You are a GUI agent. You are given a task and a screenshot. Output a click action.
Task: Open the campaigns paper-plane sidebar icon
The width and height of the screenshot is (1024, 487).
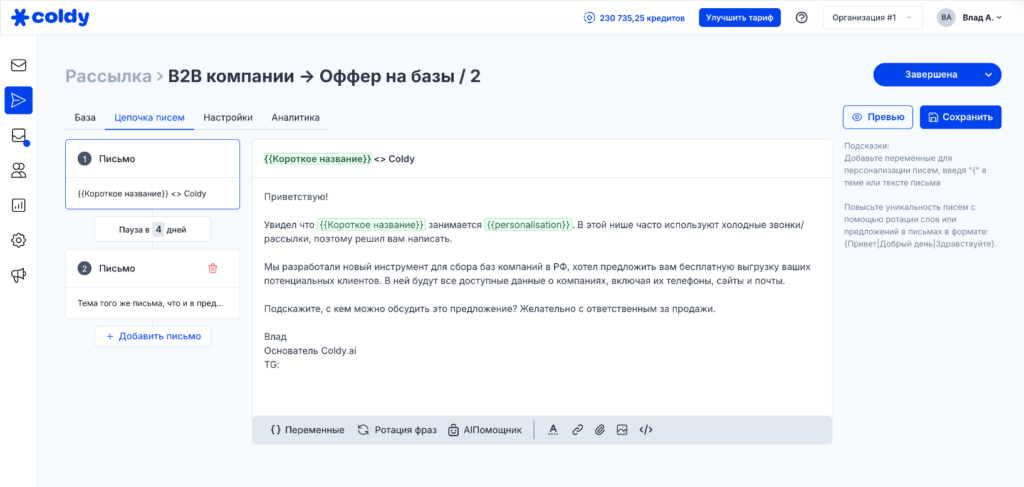(18, 100)
